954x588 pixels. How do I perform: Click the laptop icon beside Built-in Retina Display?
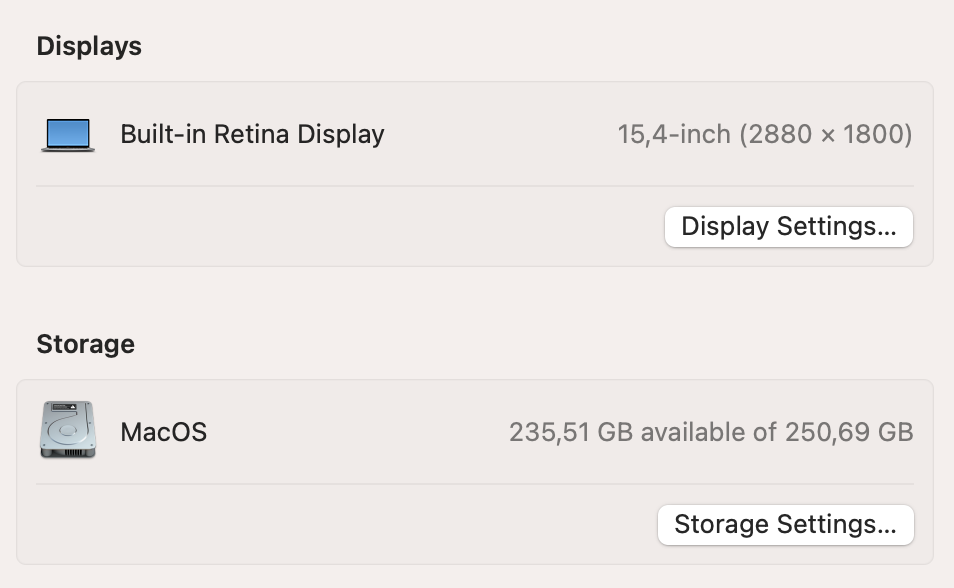(68, 134)
